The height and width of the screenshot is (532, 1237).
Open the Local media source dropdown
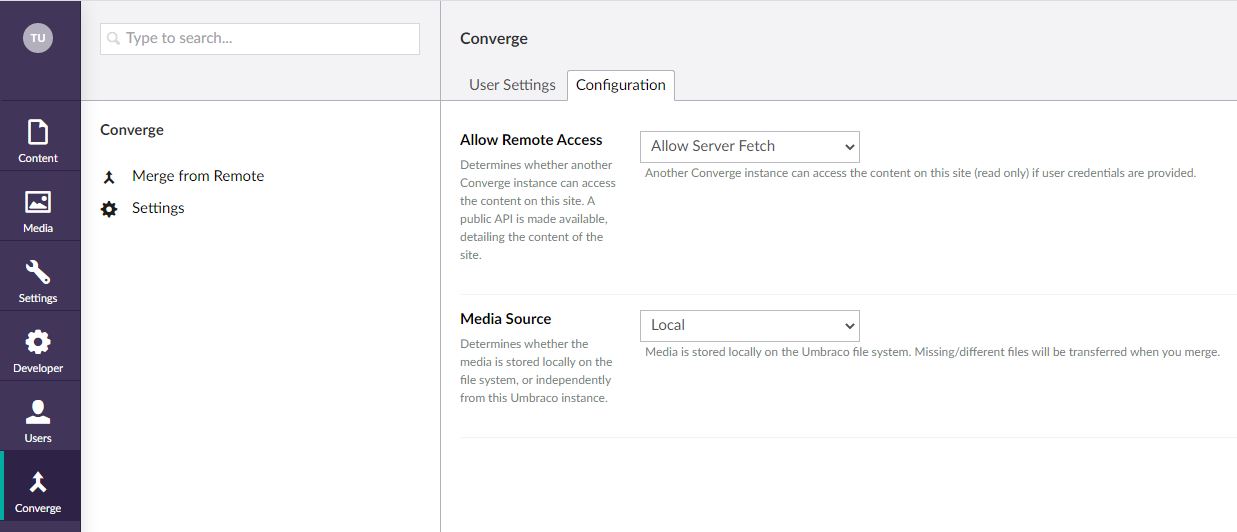point(750,325)
